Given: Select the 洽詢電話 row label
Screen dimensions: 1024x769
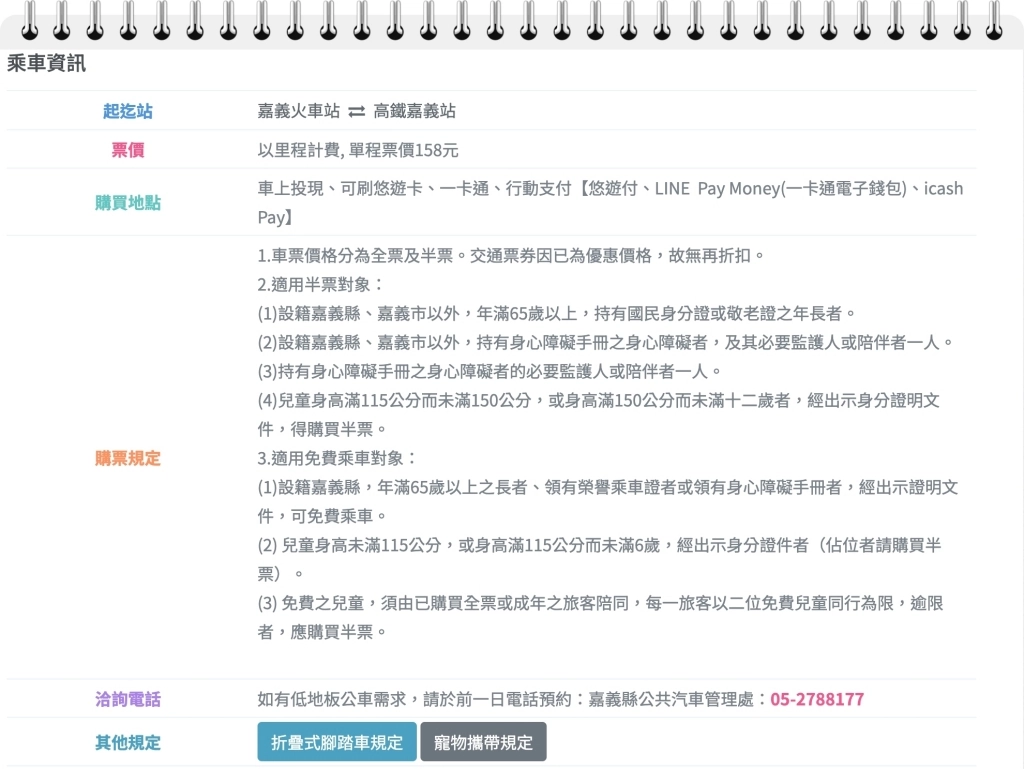Looking at the screenshot, I should click(127, 699).
